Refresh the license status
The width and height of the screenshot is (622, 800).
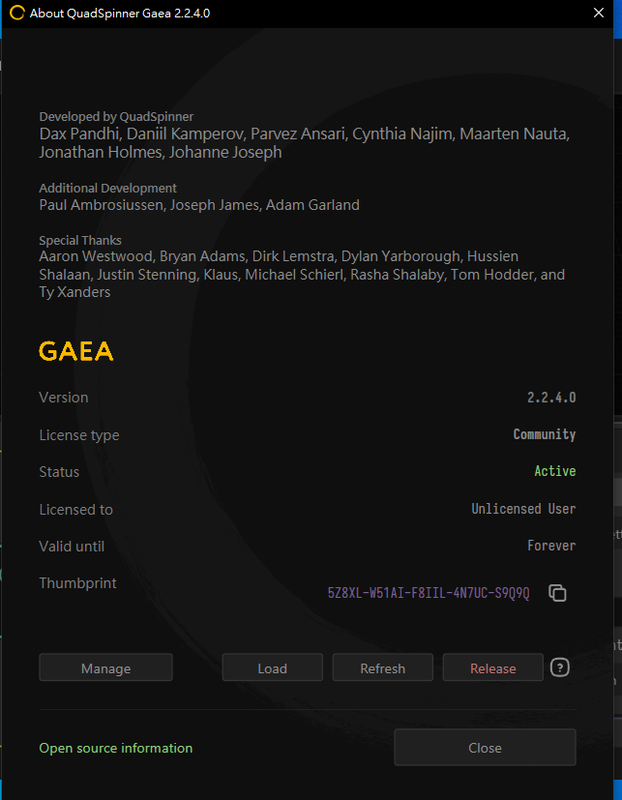[x=383, y=667]
